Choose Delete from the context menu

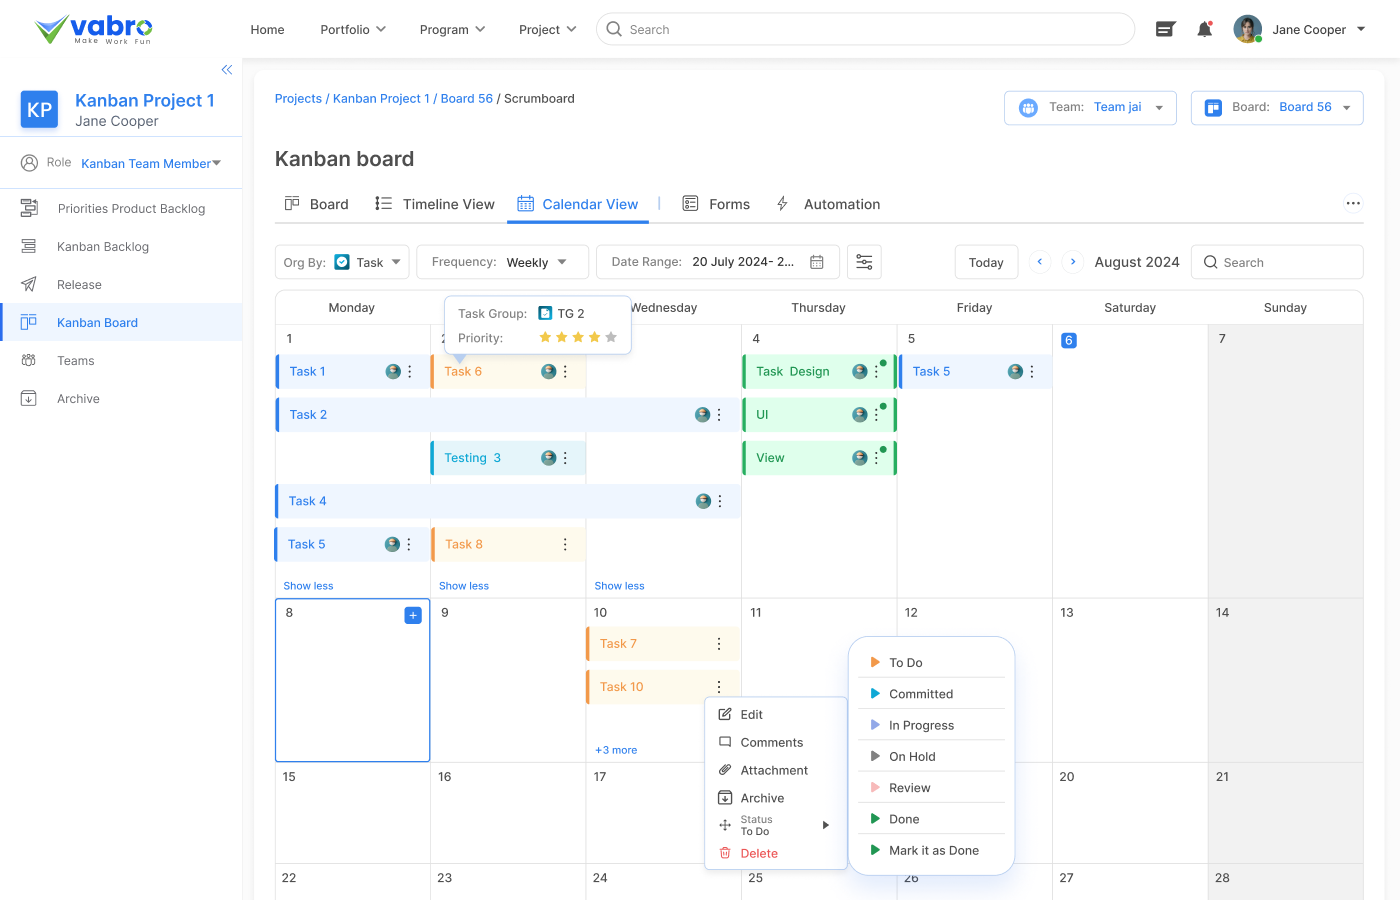760,852
